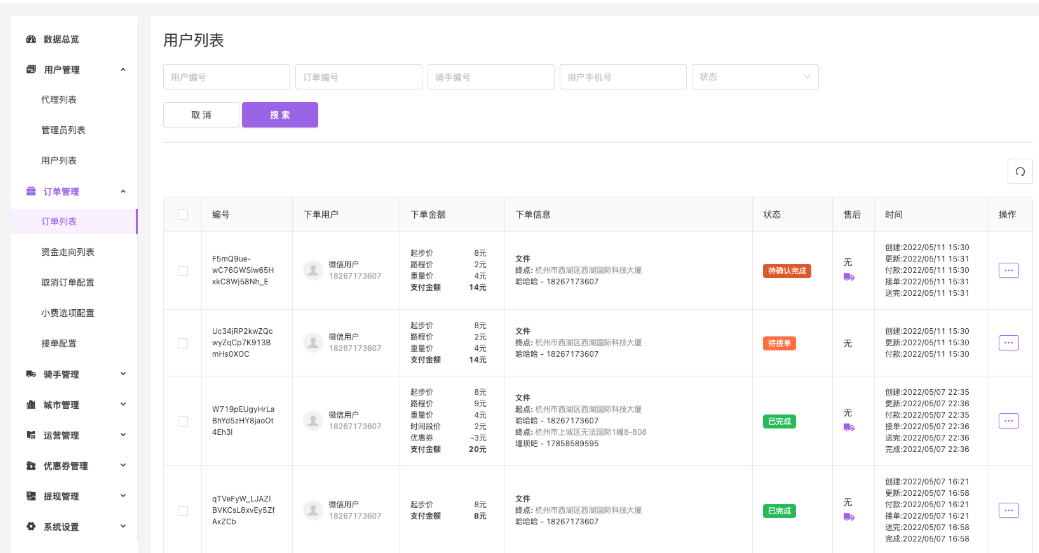Viewport: 1039px width, 553px height.
Task: Expand the 城市管理 menu chevron
Action: tap(123, 405)
